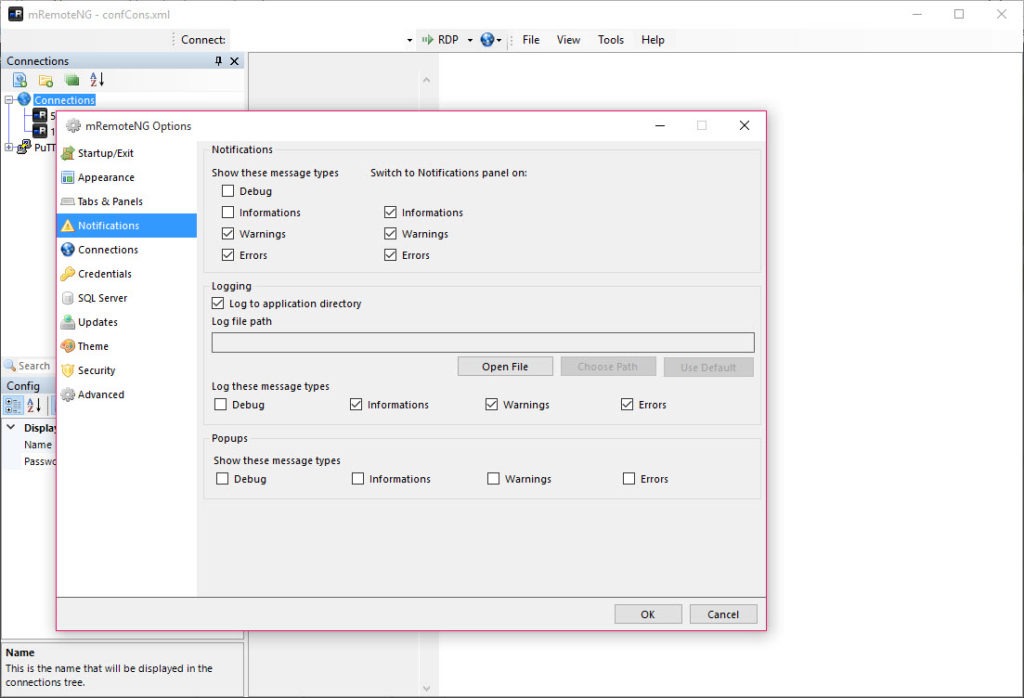The image size is (1024, 698).
Task: Click the Connect quick-connect input box
Action: [316, 40]
